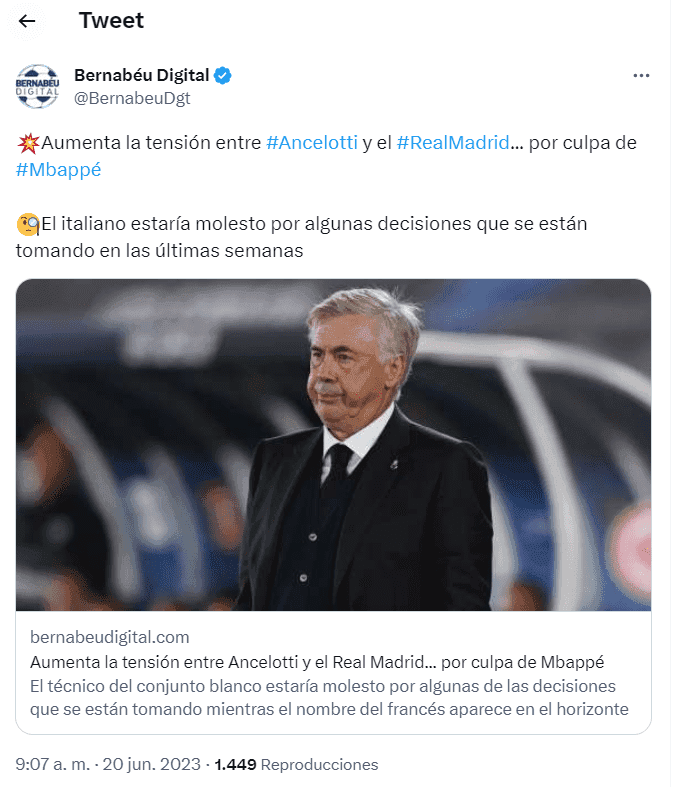Click the tweet body text about el italiano
The image size is (674, 787).
coord(301,237)
